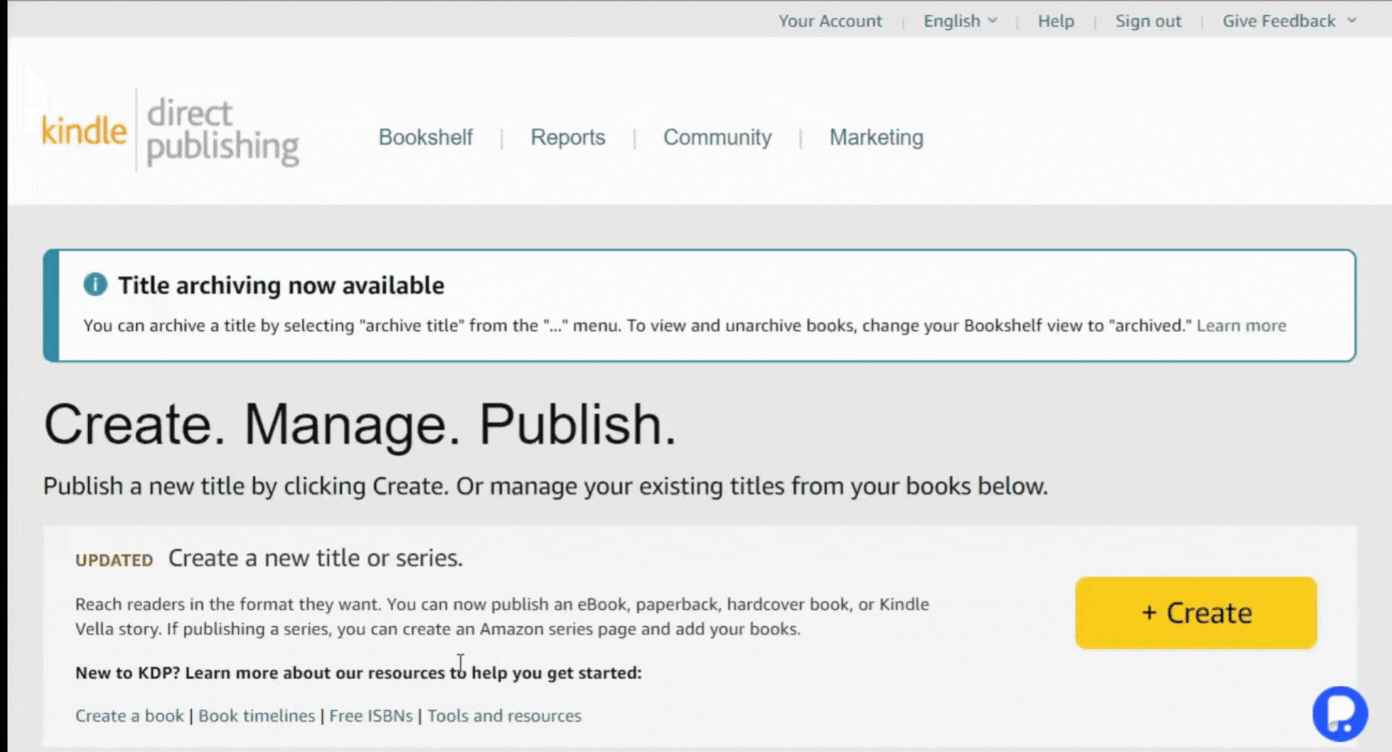Image resolution: width=1392 pixels, height=752 pixels.
Task: Sign out of the account
Action: point(1148,21)
